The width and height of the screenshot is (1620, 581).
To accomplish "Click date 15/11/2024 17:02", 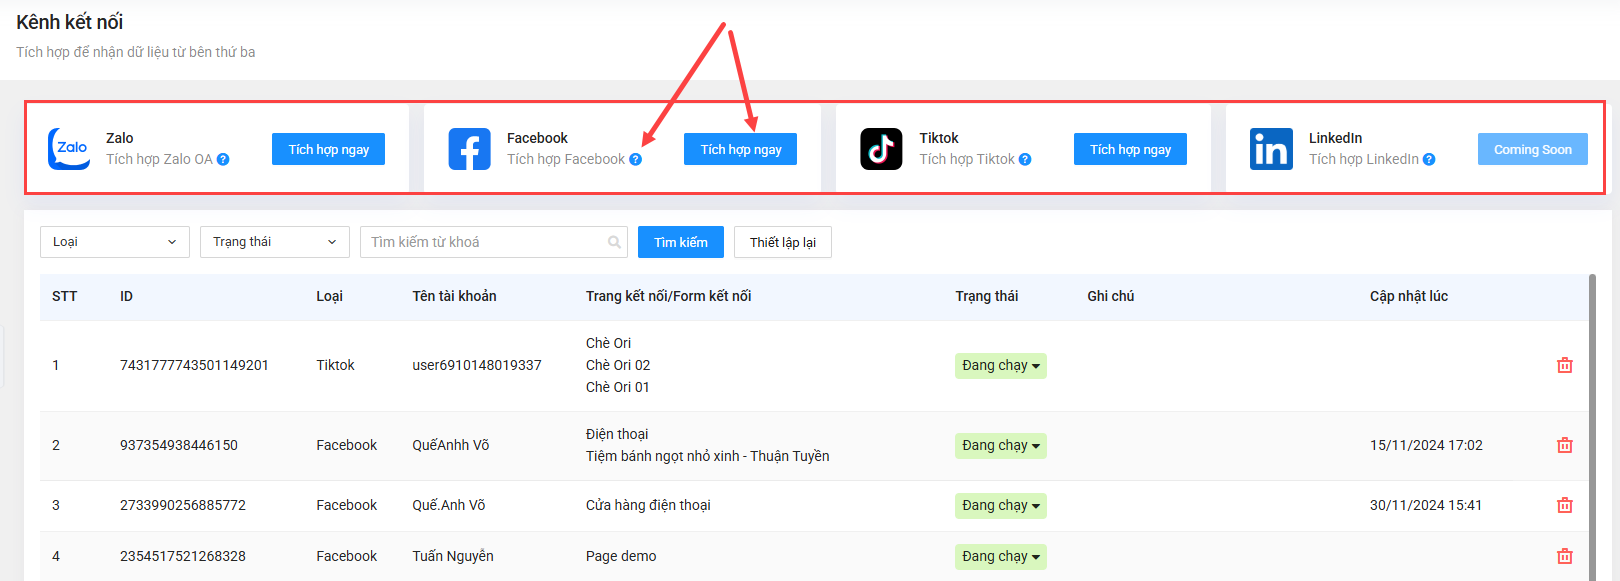I will point(1426,445).
